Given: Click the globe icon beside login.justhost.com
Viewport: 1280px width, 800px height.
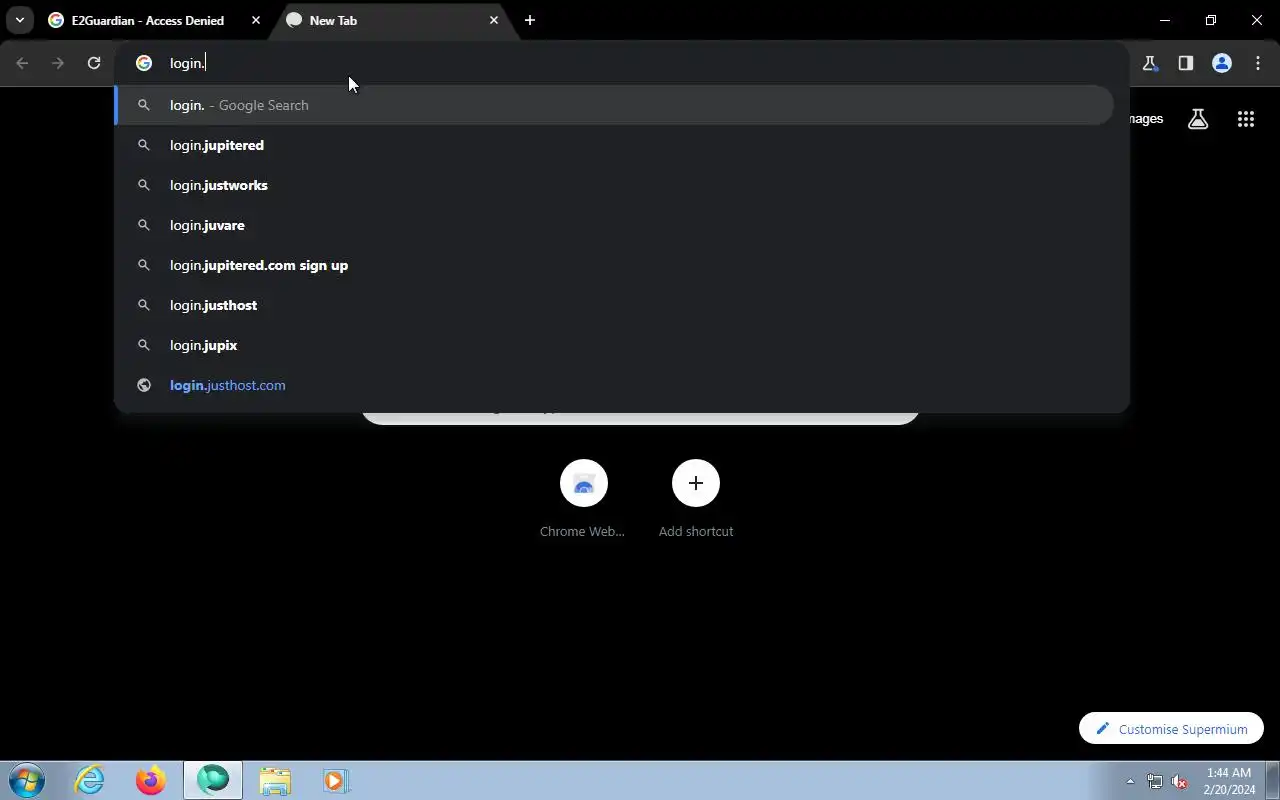Looking at the screenshot, I should [144, 385].
